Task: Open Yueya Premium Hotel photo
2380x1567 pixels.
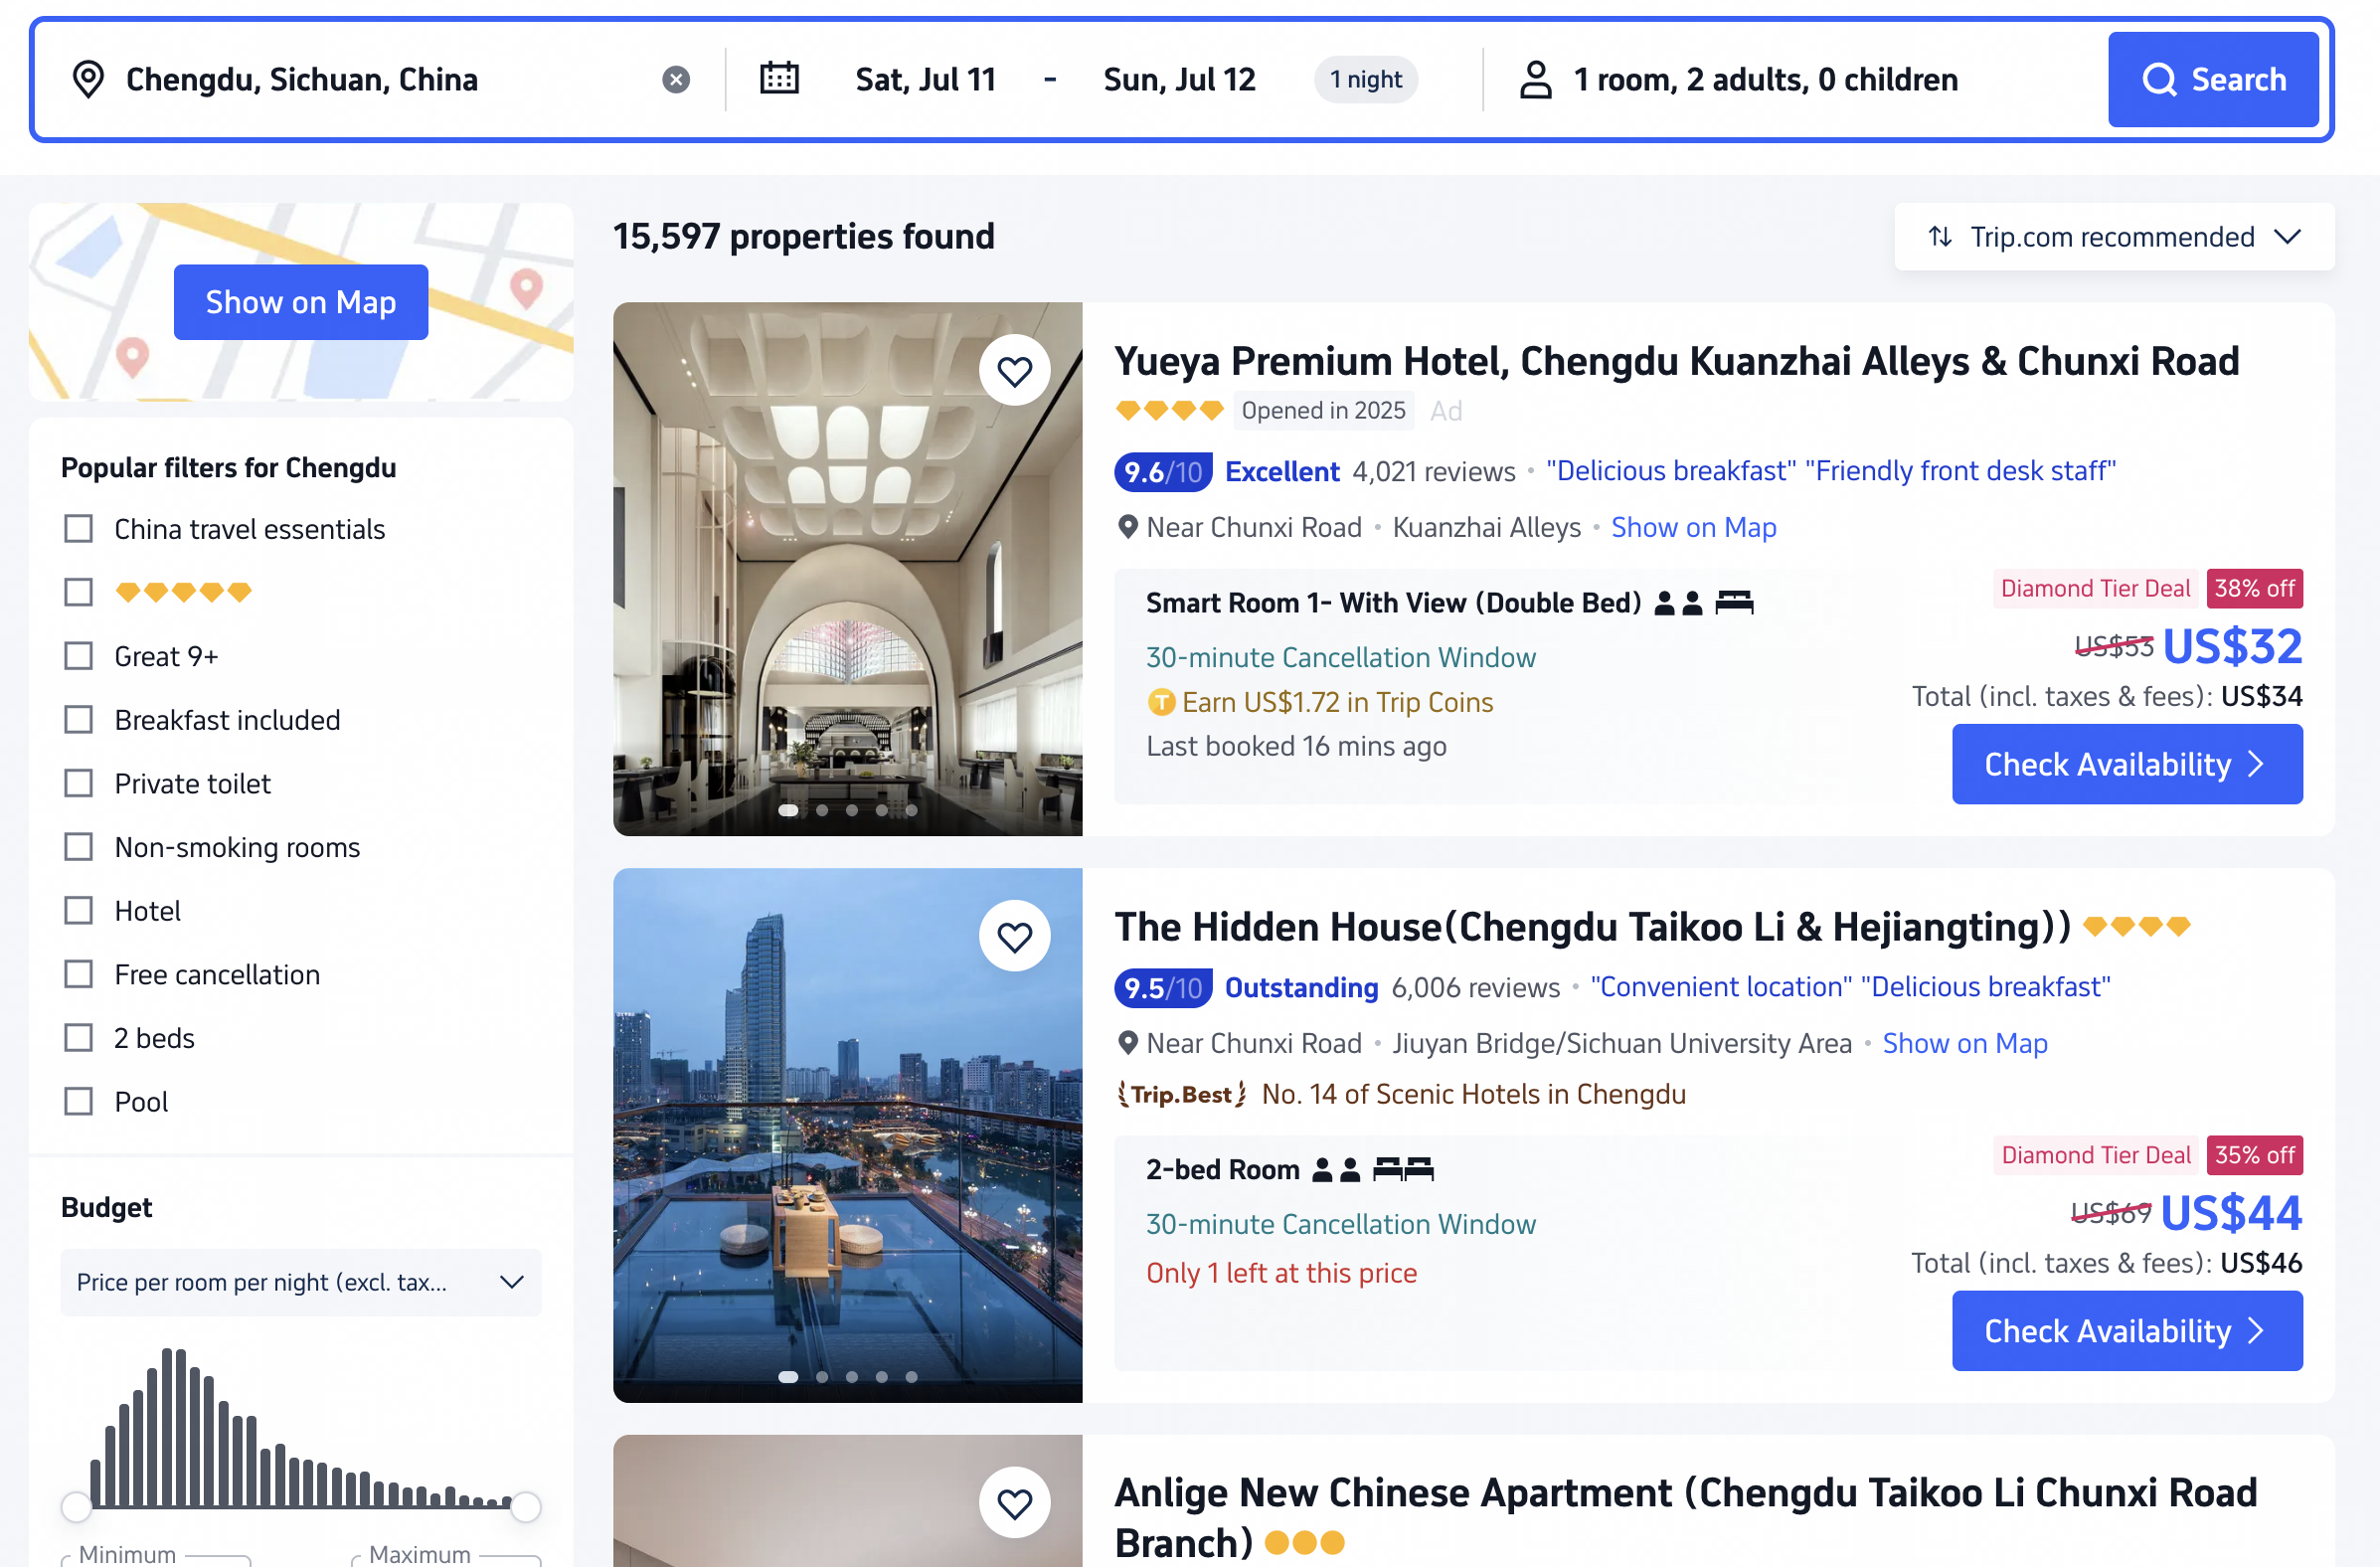Action: click(847, 569)
